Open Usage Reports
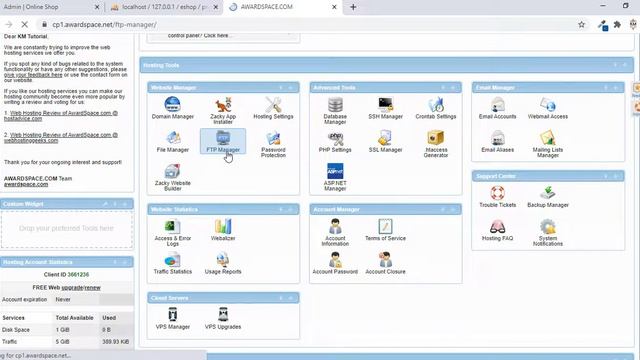 [223, 263]
